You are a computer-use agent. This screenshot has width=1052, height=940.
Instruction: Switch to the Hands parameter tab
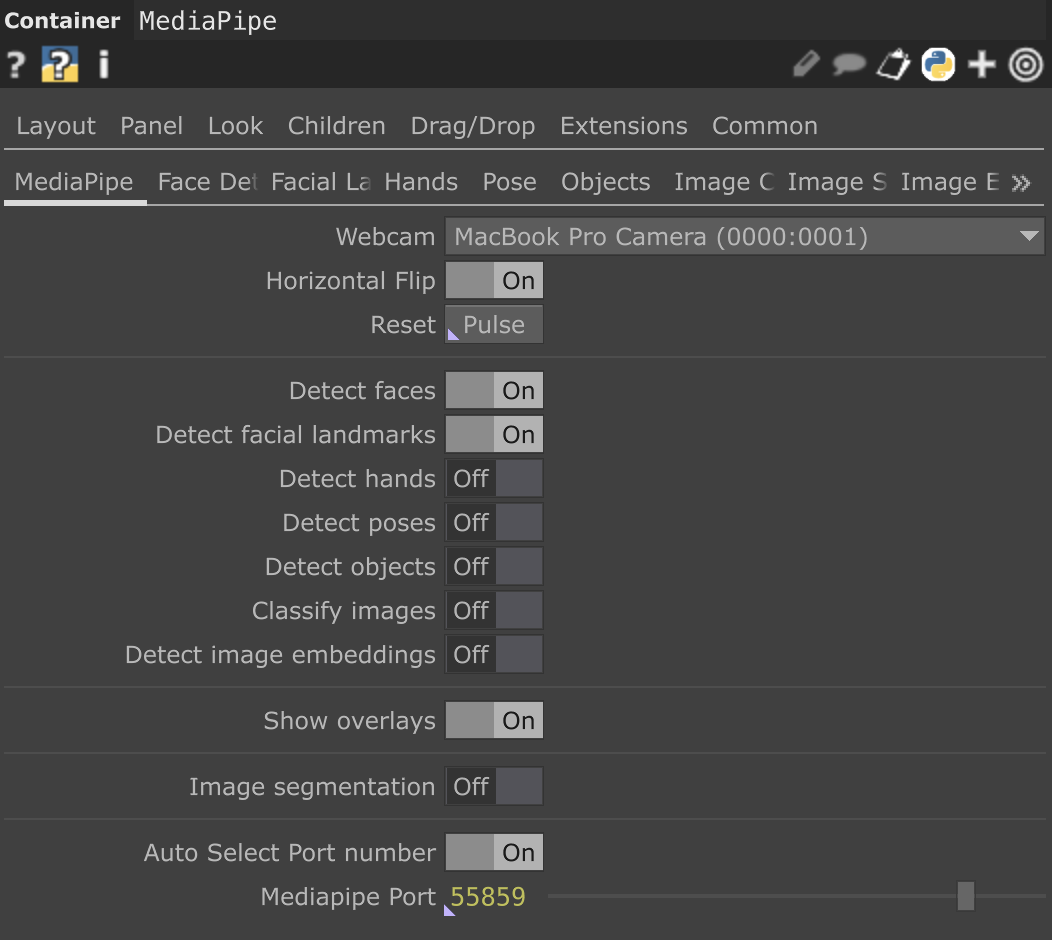[x=421, y=182]
